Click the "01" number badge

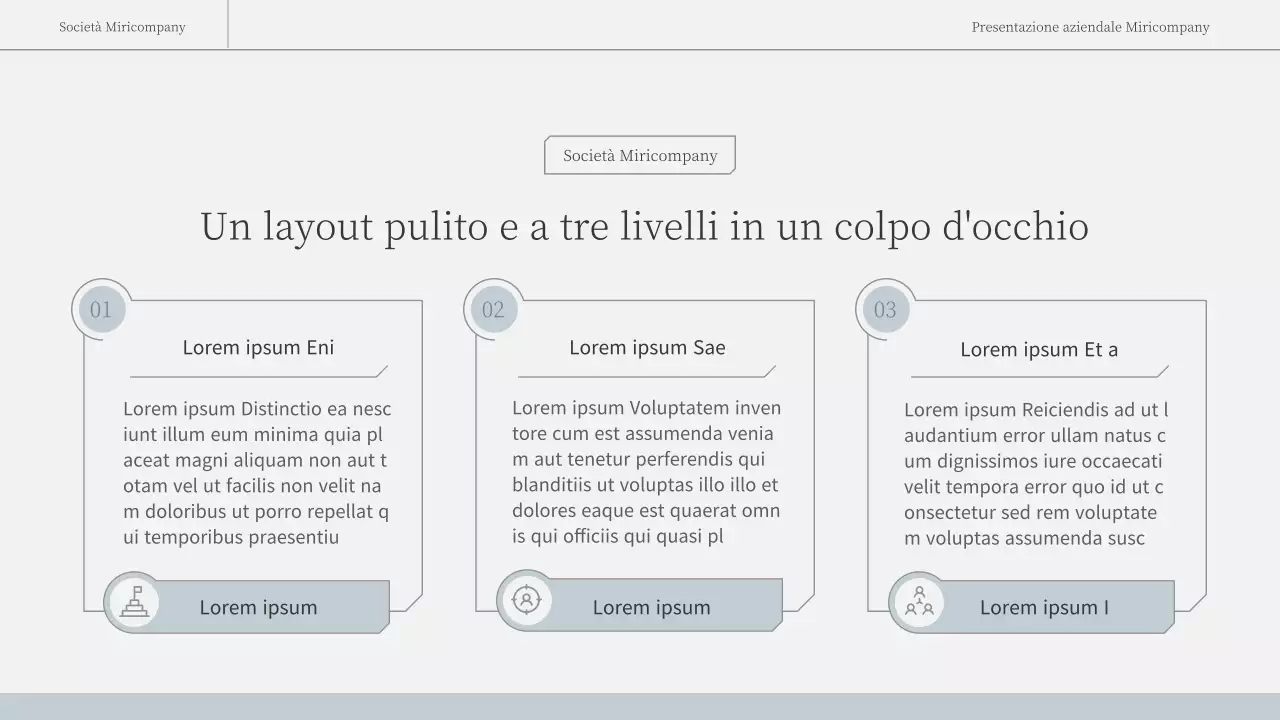click(x=100, y=308)
